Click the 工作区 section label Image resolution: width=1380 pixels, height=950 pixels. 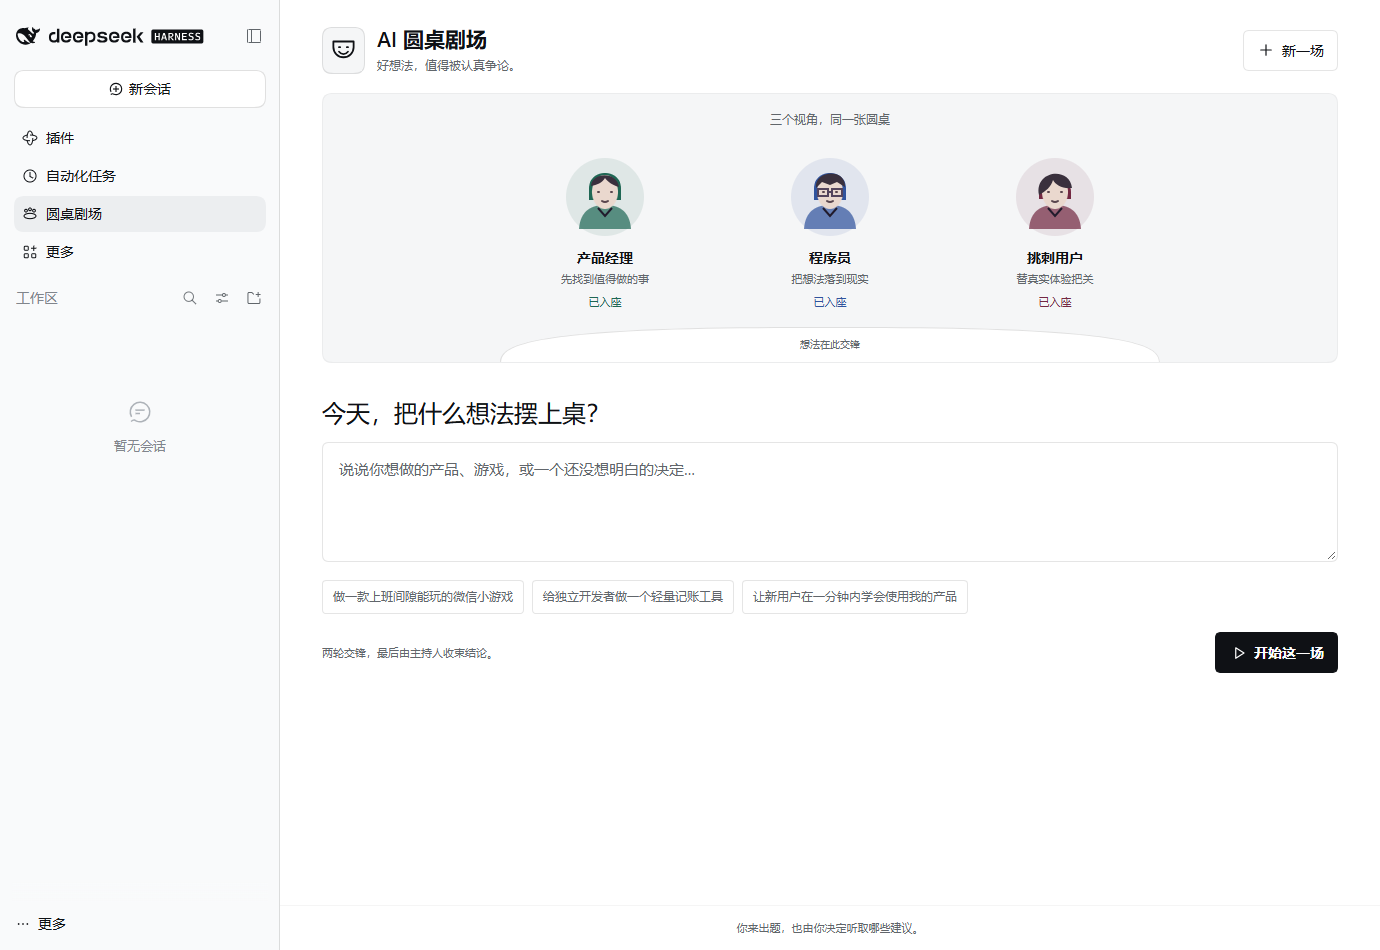coord(37,298)
